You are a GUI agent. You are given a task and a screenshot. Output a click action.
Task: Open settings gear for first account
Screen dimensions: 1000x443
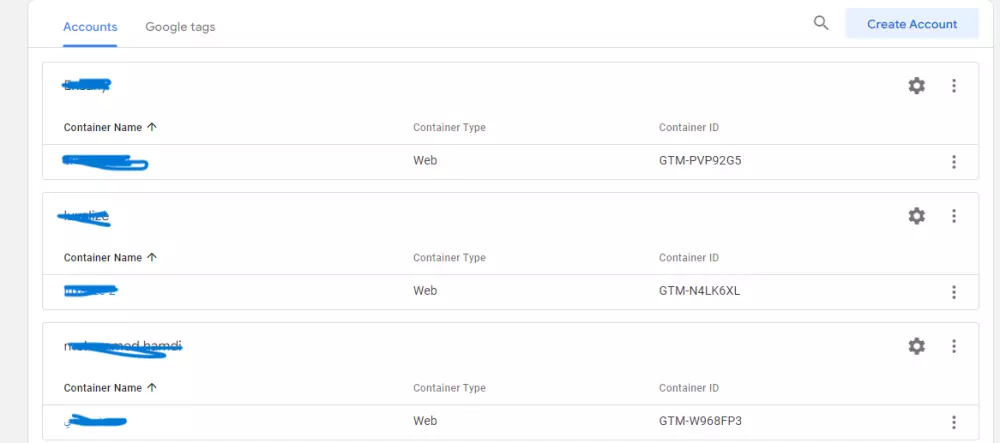pos(916,86)
